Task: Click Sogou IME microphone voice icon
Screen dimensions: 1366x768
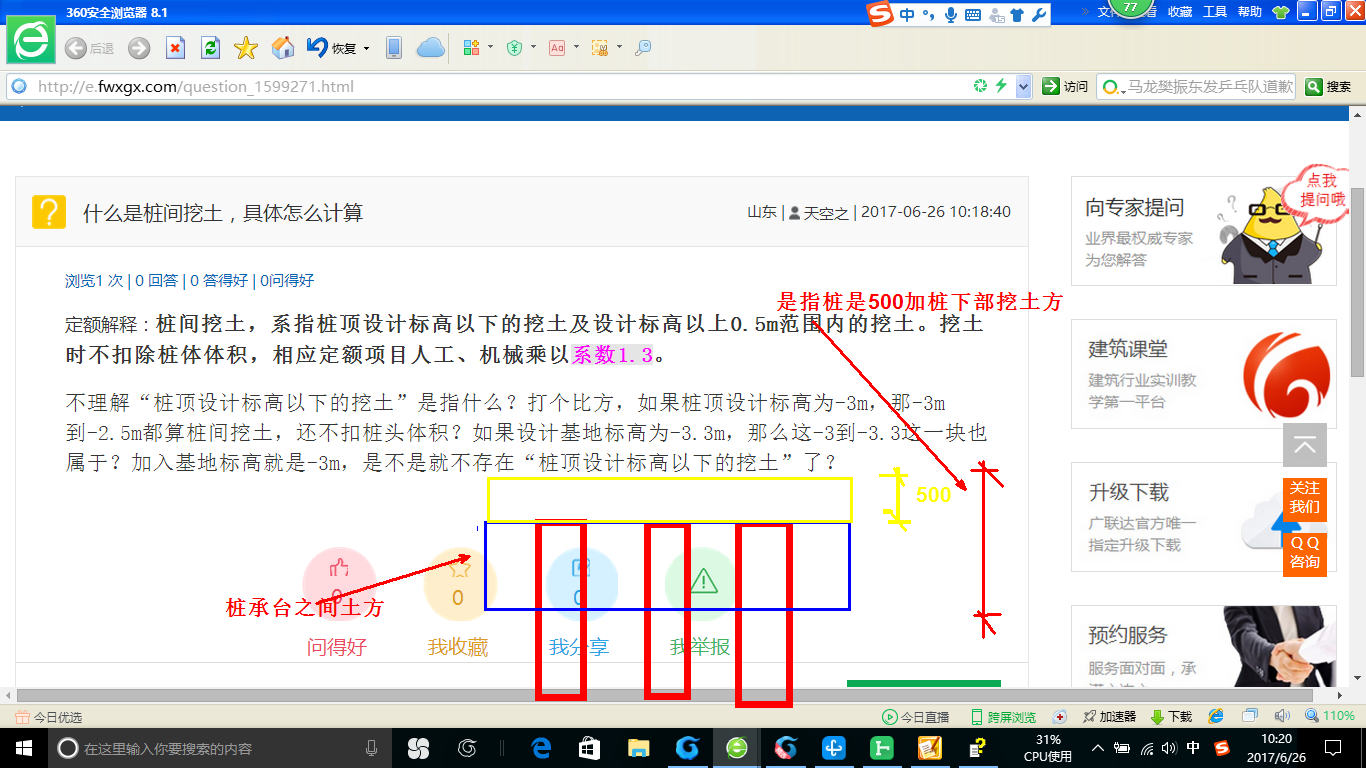Action: [950, 15]
